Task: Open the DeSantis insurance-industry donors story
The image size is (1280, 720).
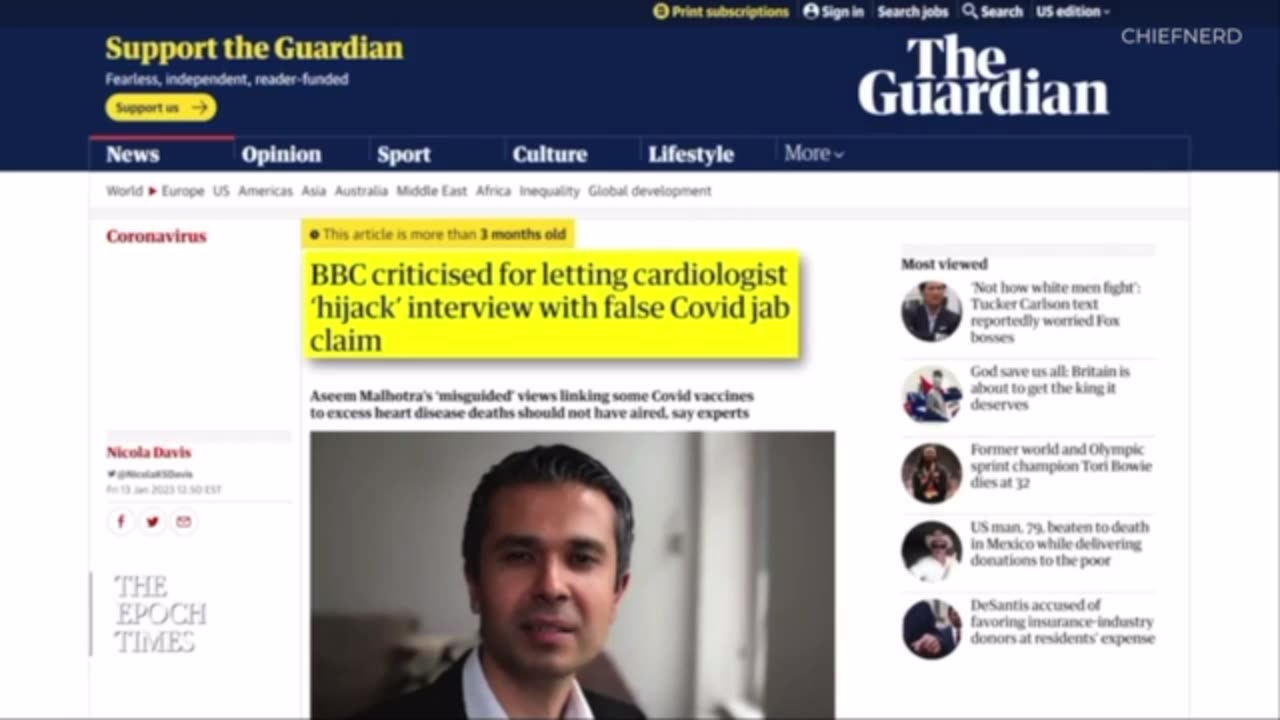Action: [1062, 621]
